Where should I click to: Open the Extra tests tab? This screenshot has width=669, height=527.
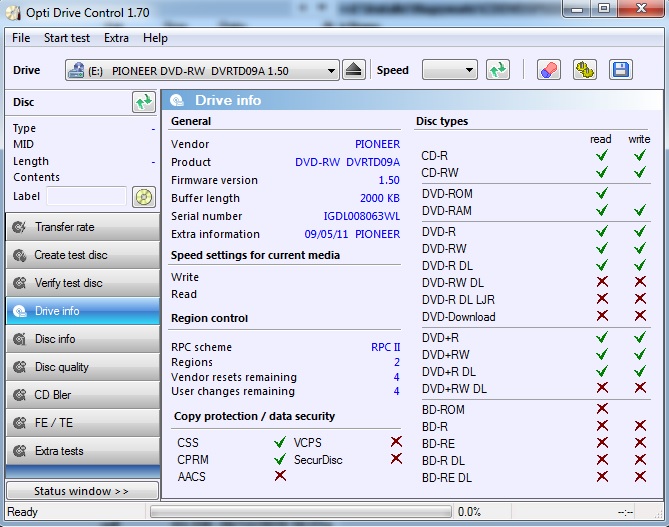(x=83, y=451)
